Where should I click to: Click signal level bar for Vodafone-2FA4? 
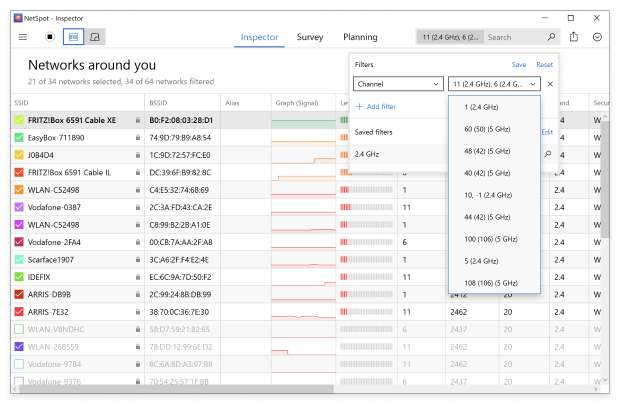tap(367, 242)
